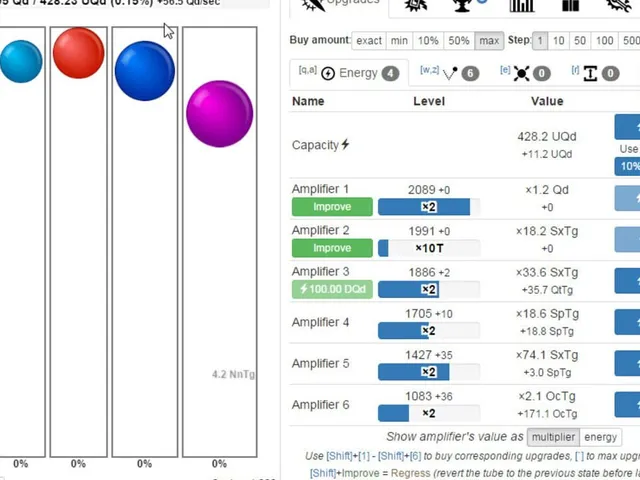Screen dimensions: 640x480
Task: Switch to the bounce angle [w,z] upgrades tab
Action: (449, 73)
